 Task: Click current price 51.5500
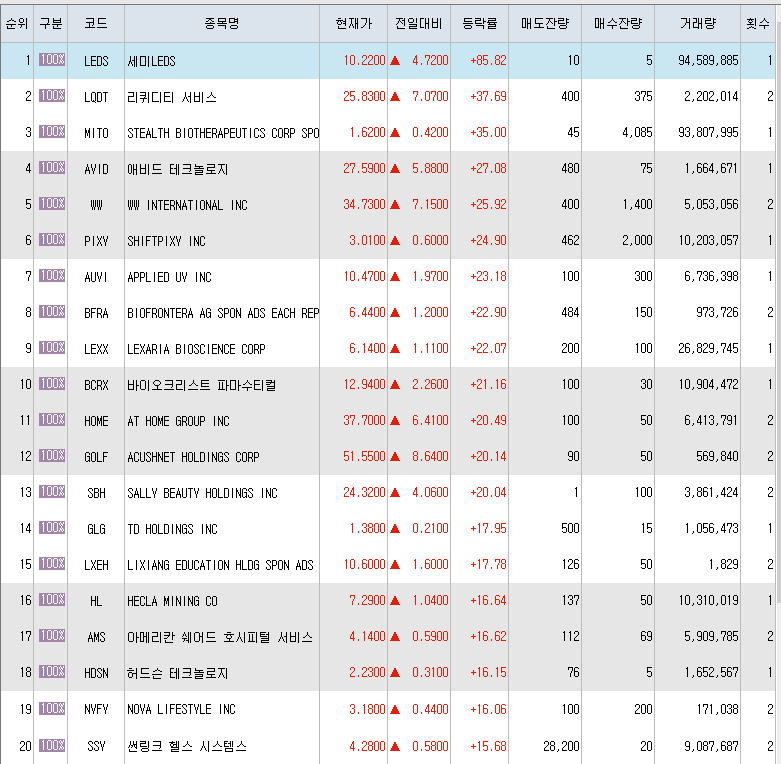point(364,456)
